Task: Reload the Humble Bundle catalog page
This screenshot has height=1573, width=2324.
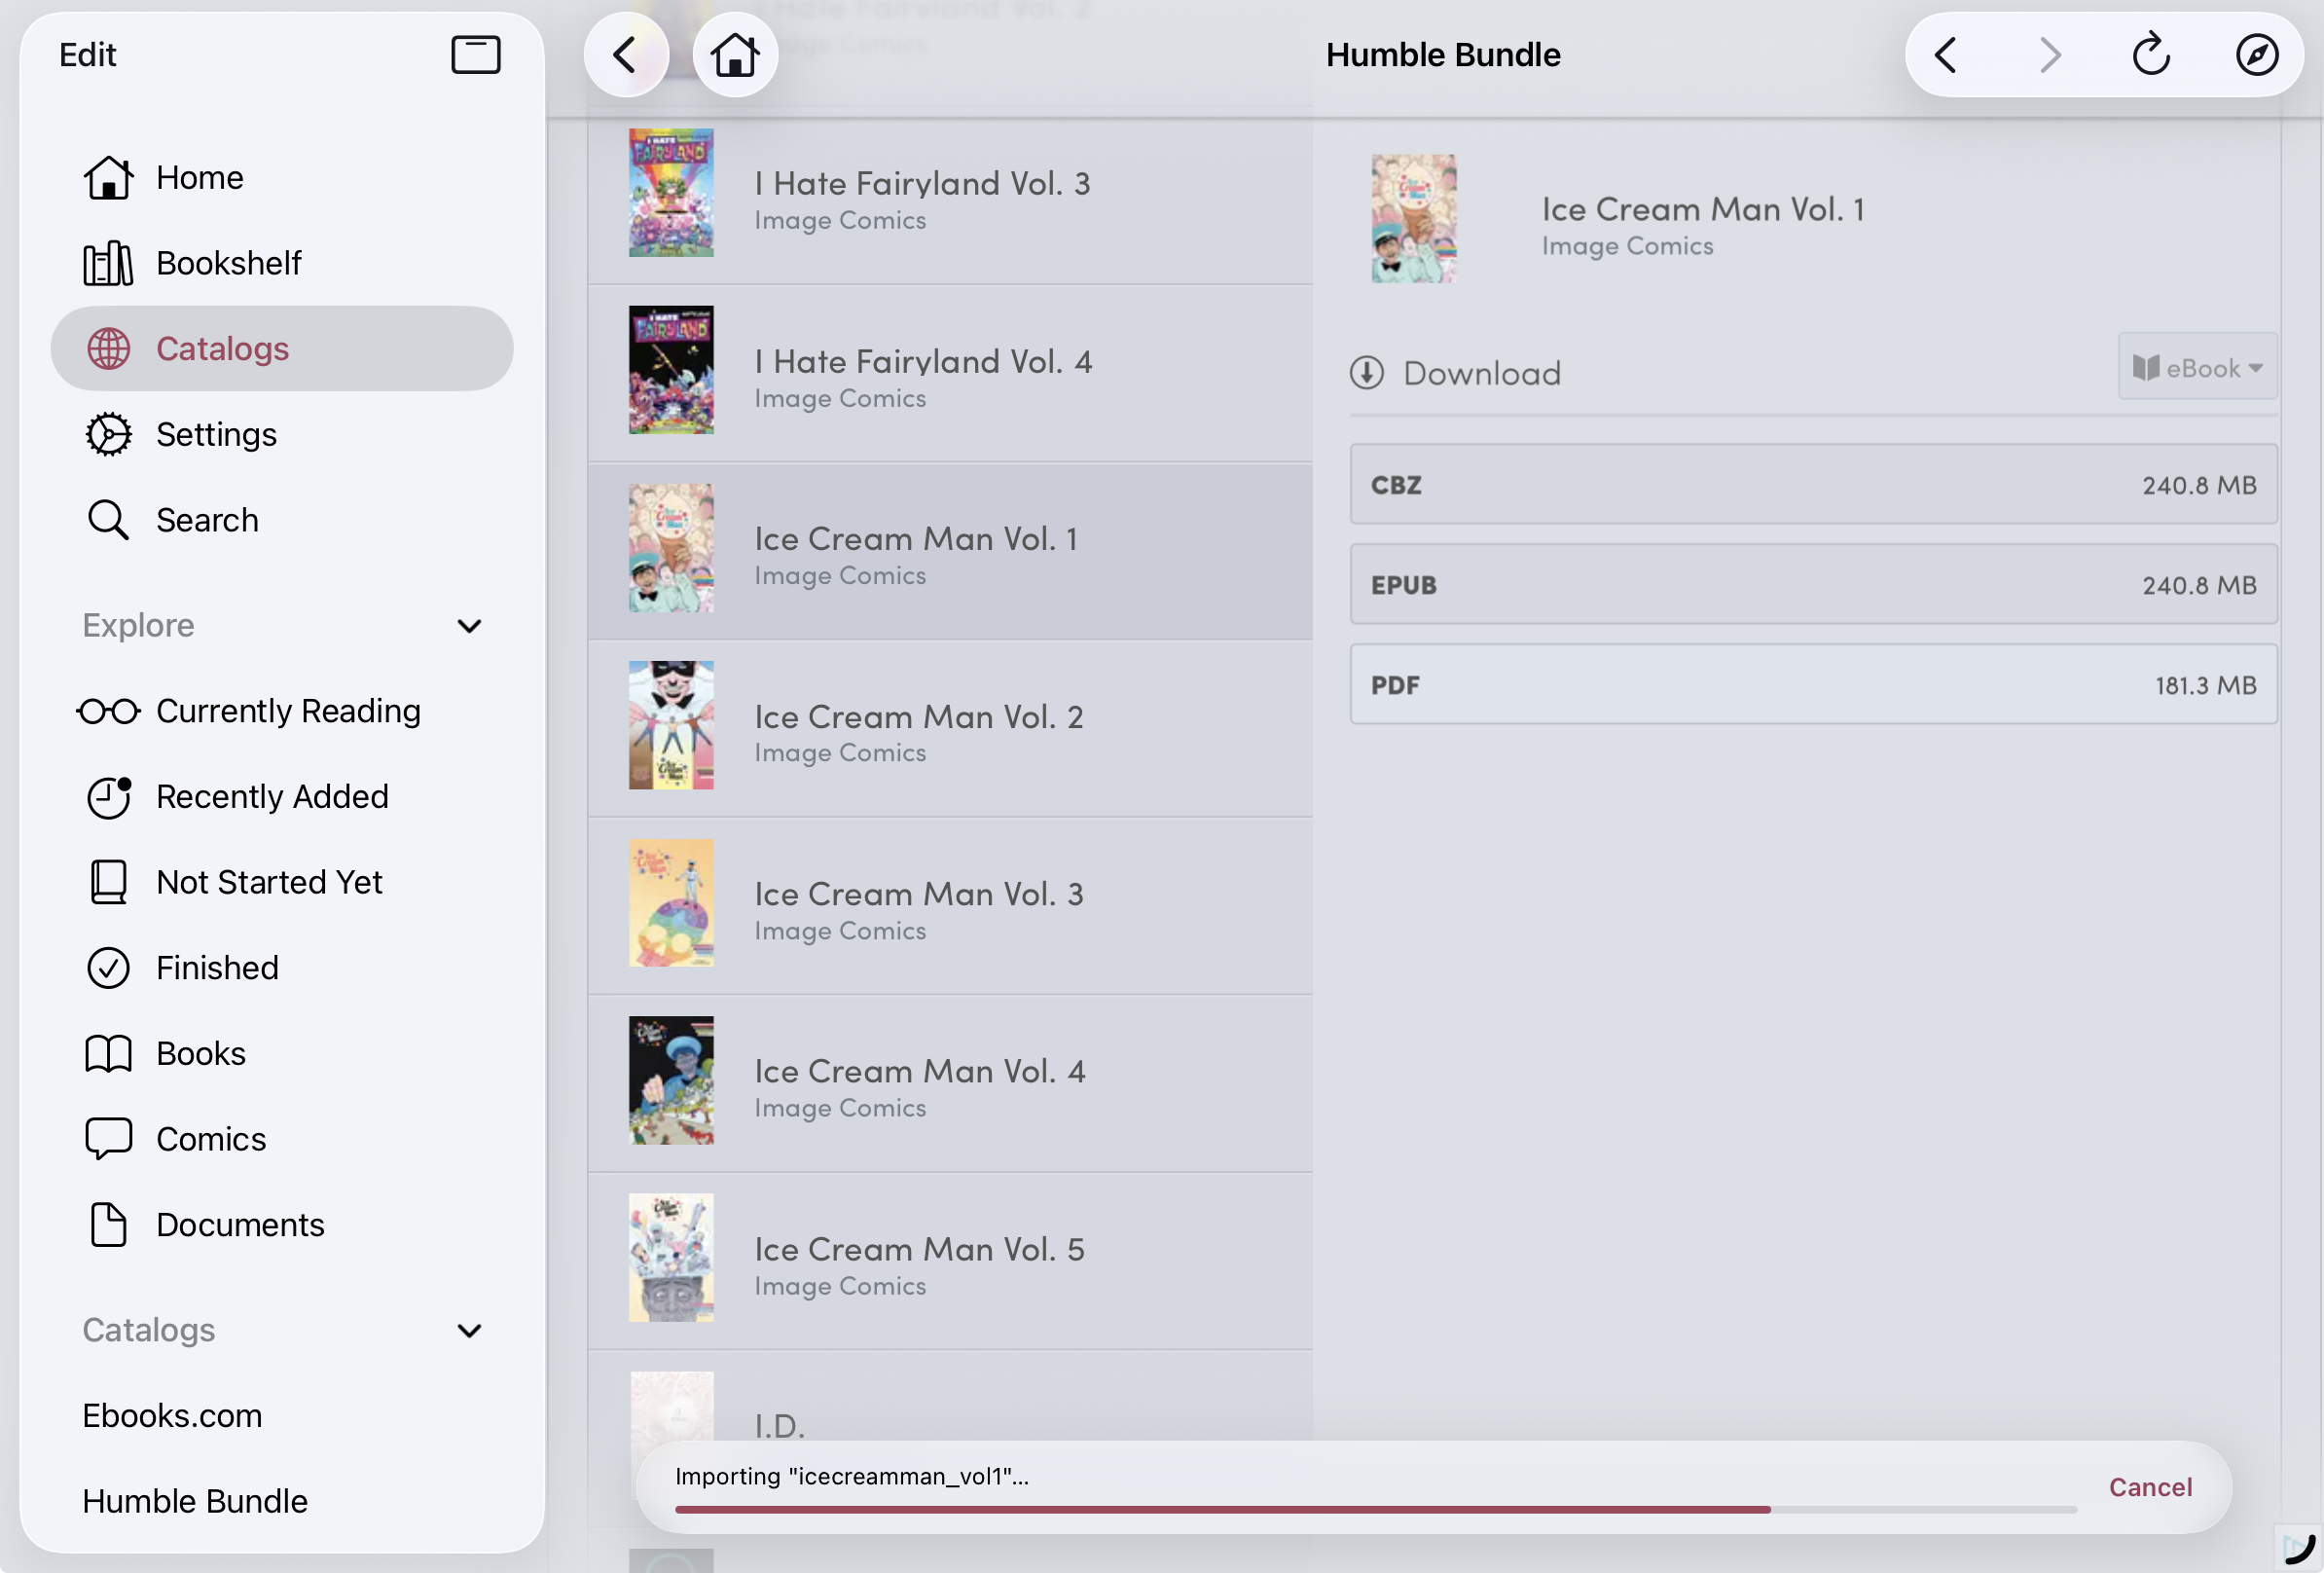Action: coord(2151,54)
